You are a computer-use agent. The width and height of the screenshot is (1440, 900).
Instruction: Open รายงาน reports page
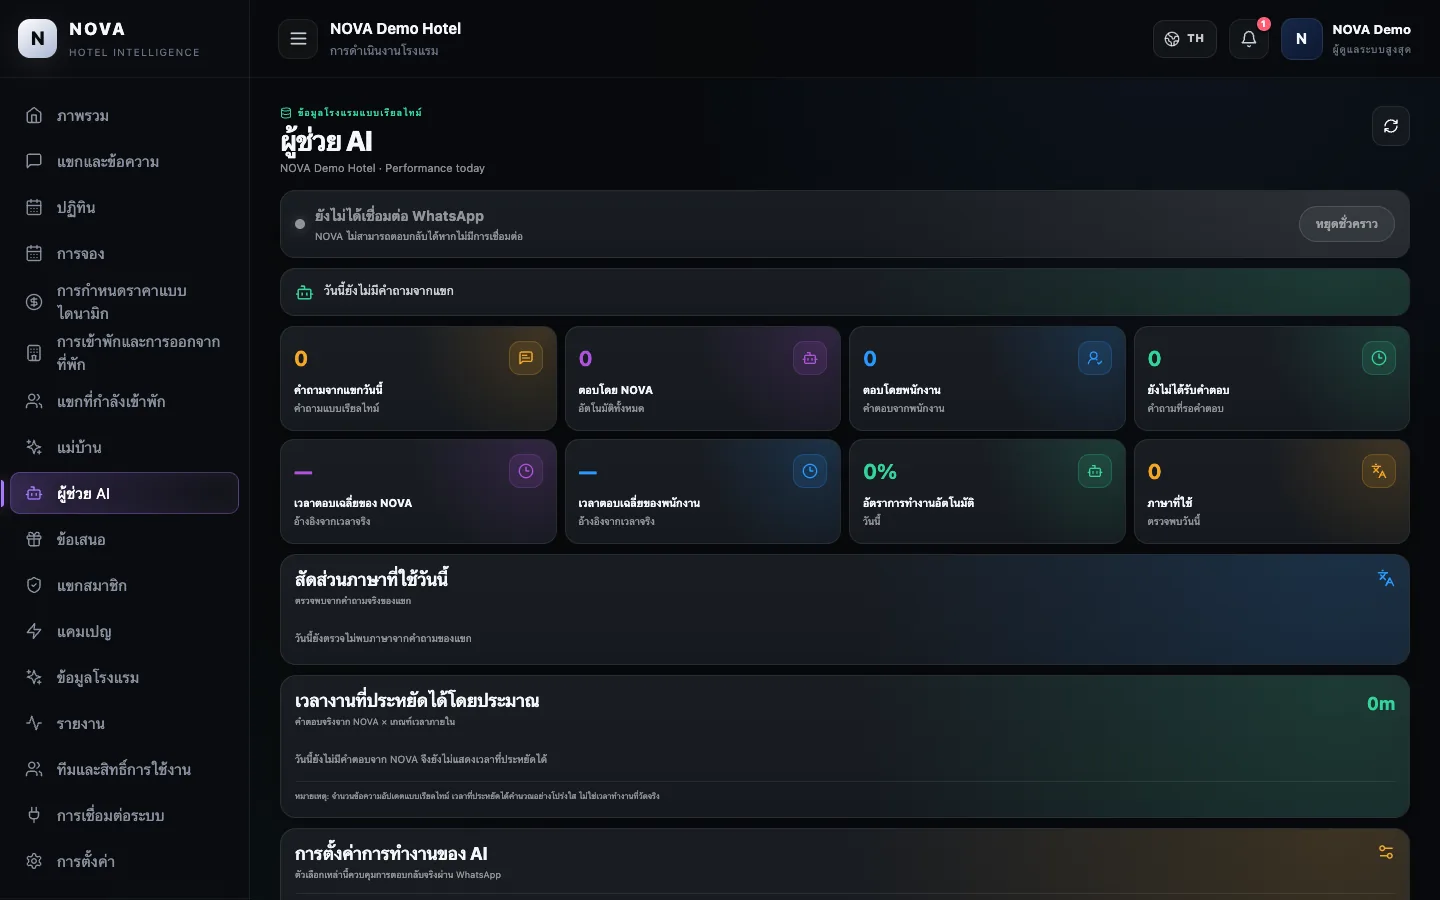124,724
